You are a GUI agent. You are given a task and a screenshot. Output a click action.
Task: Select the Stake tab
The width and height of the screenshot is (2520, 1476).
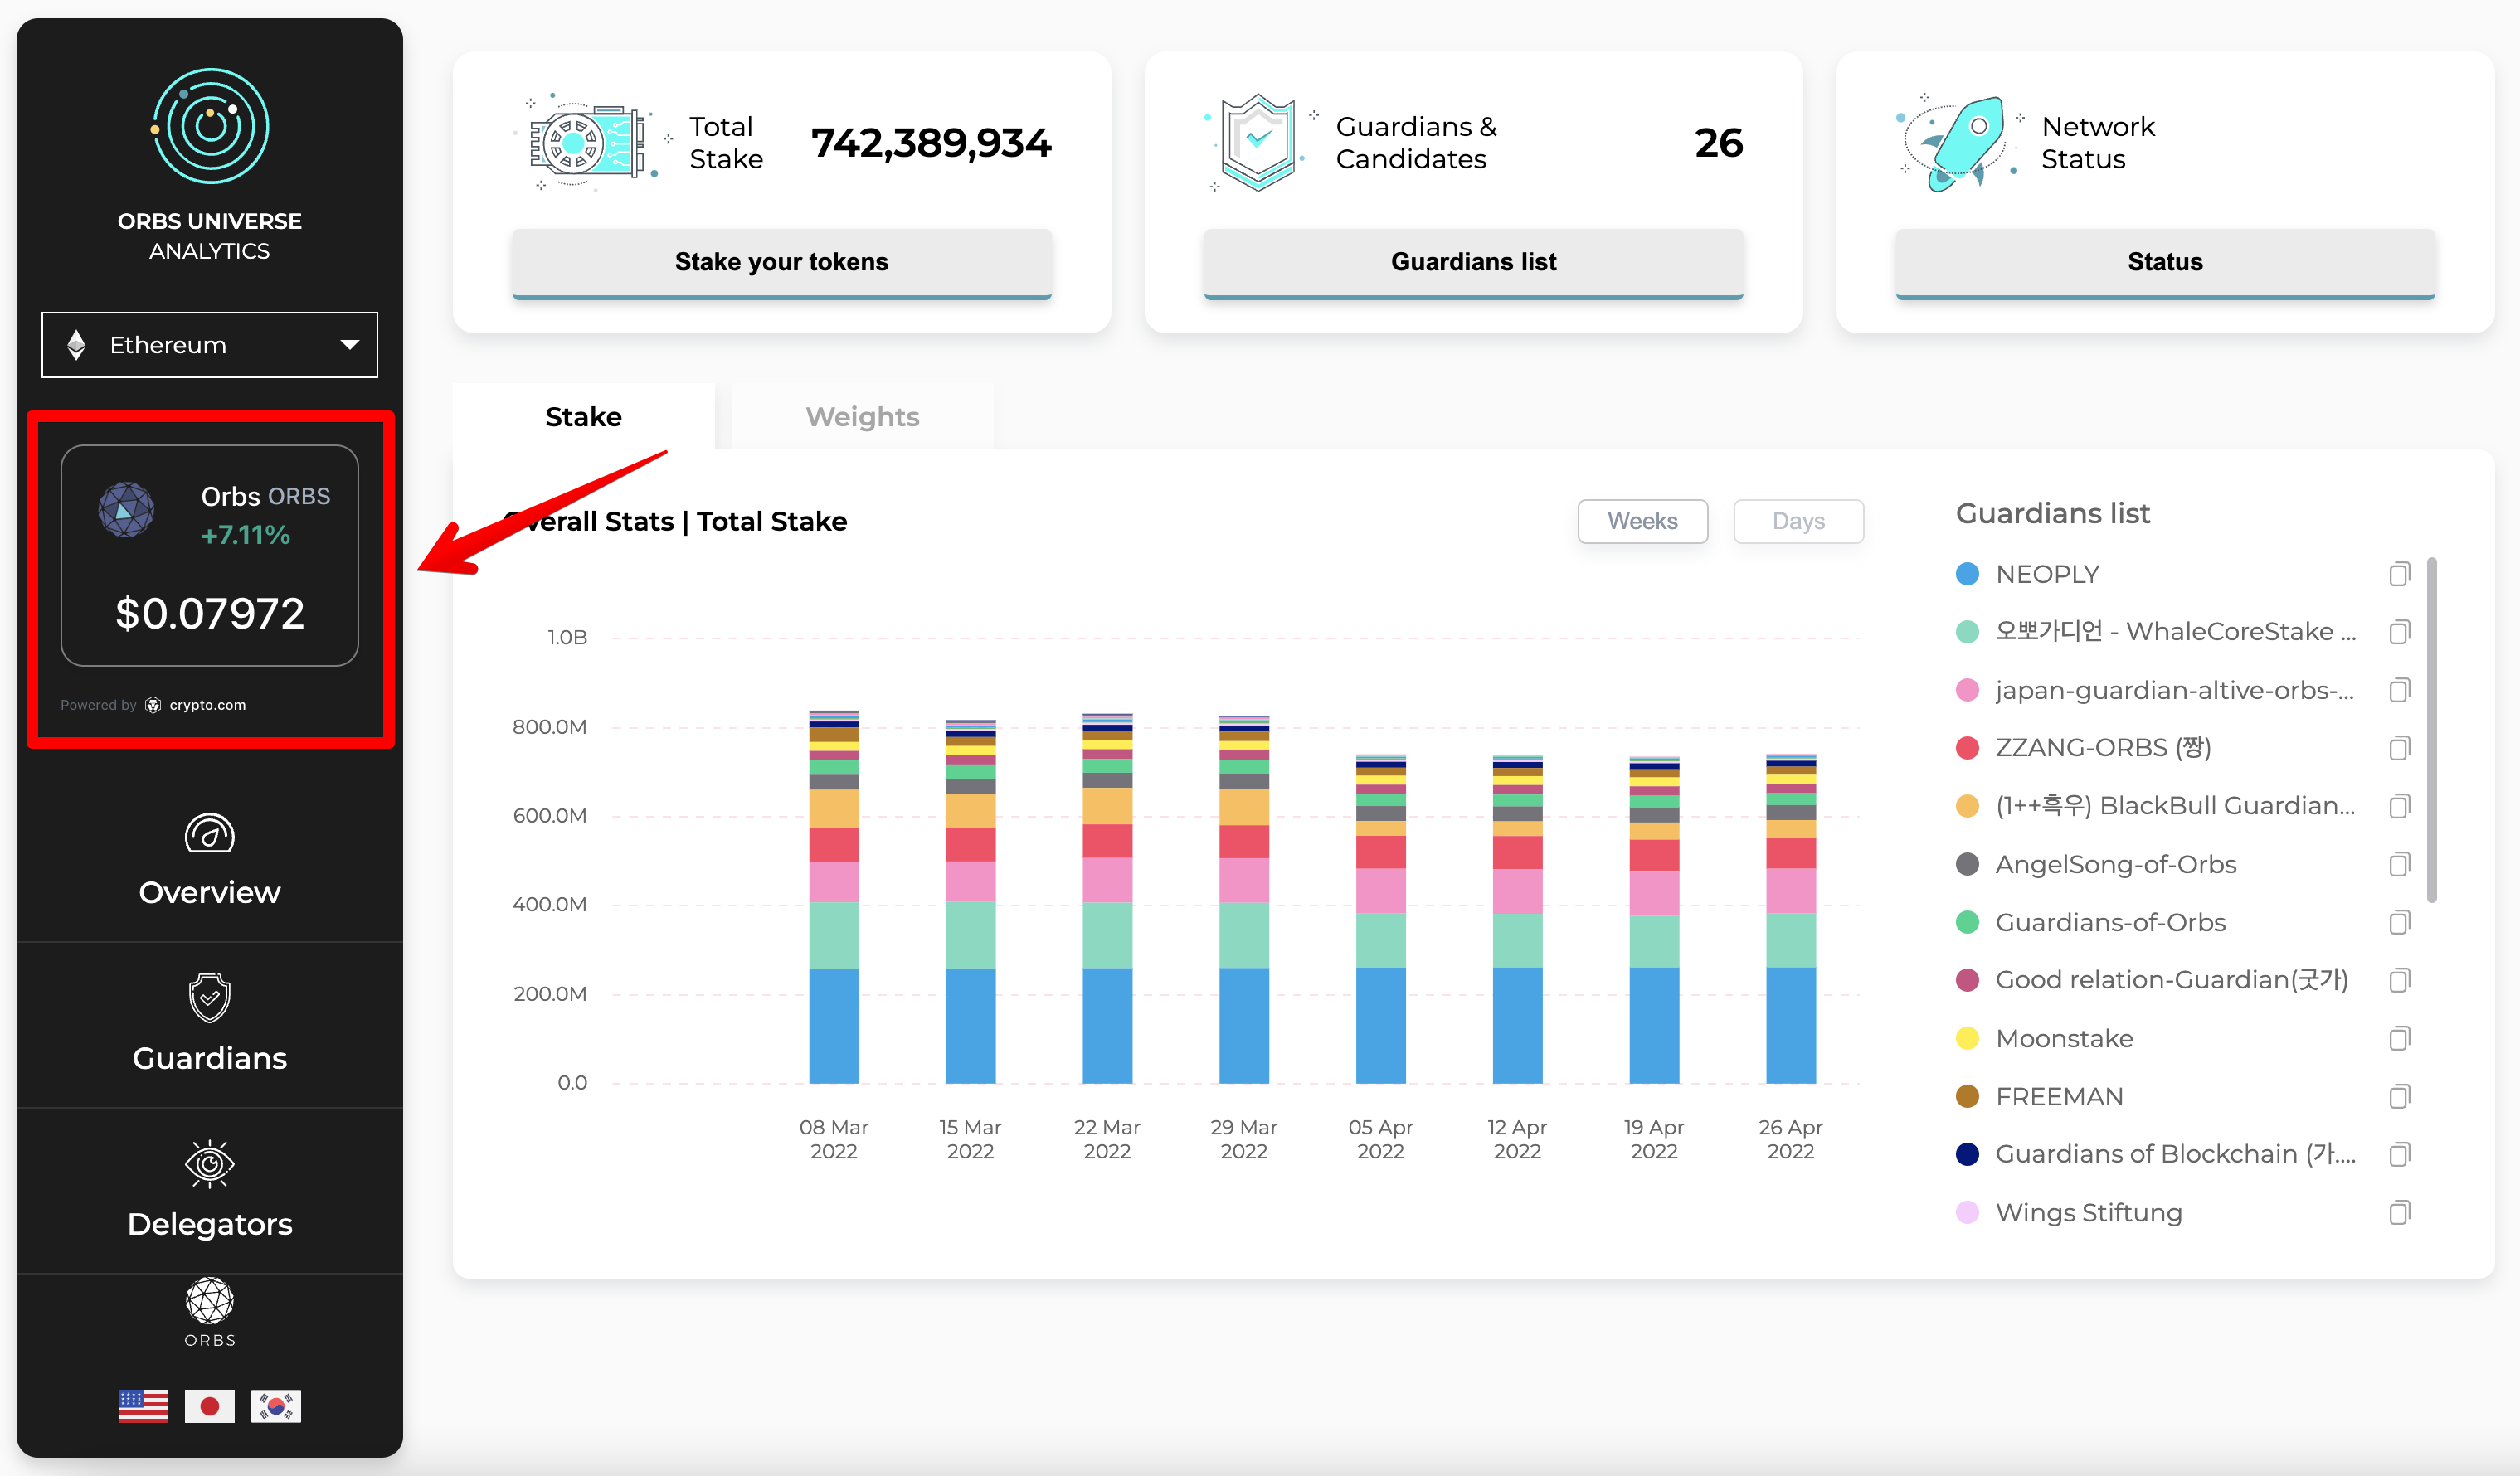click(x=583, y=416)
